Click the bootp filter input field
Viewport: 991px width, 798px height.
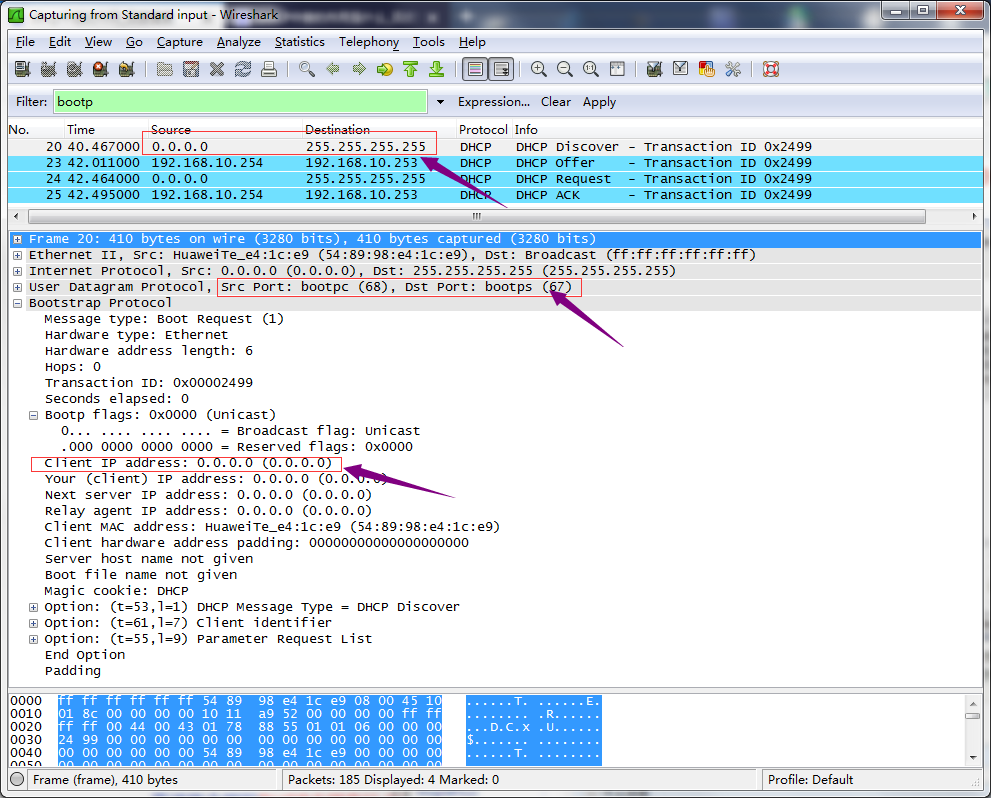[240, 102]
